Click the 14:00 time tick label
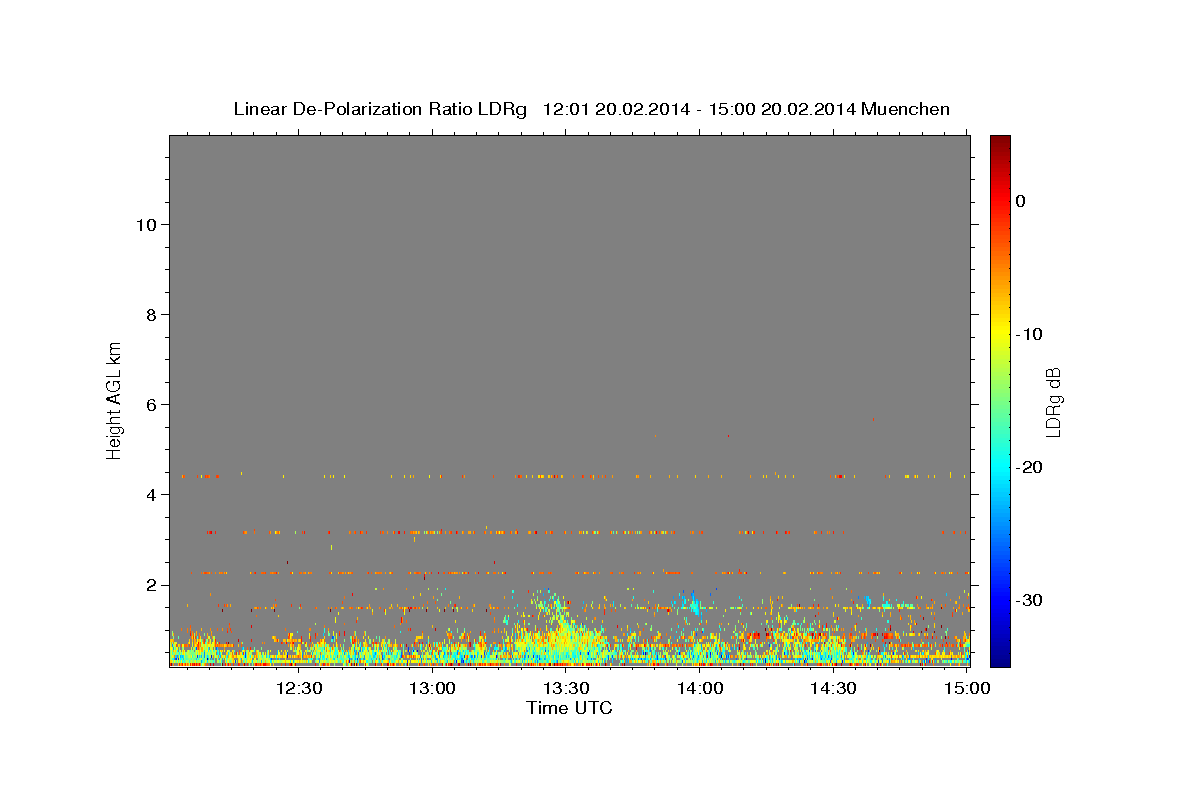Screen dimensions: 1200x800 [x=699, y=688]
